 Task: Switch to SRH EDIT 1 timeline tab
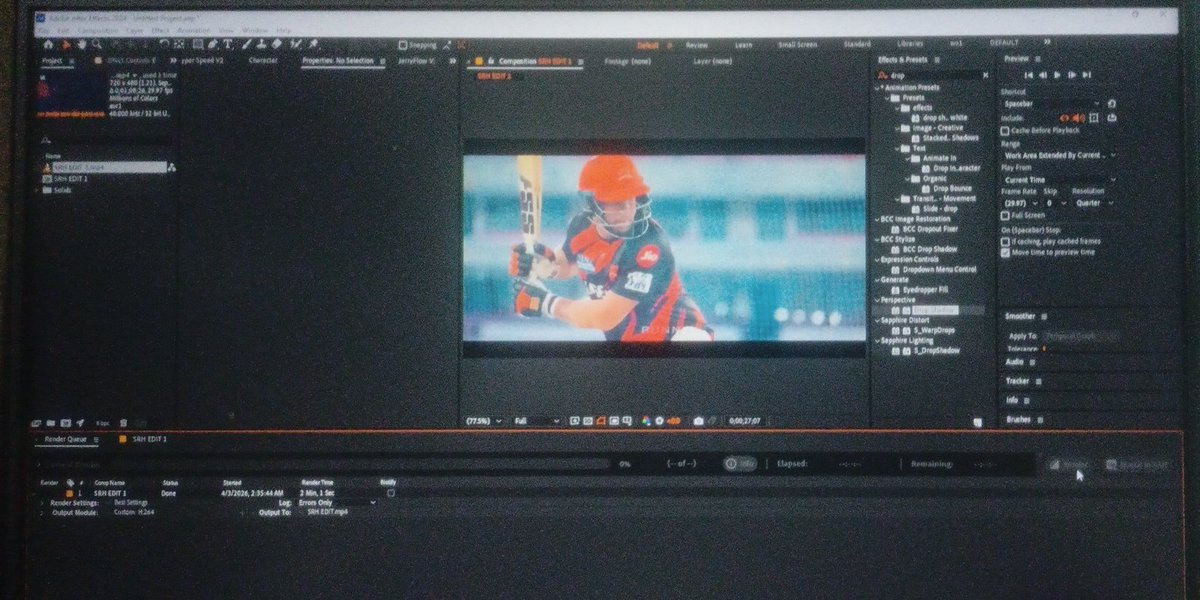(x=149, y=439)
